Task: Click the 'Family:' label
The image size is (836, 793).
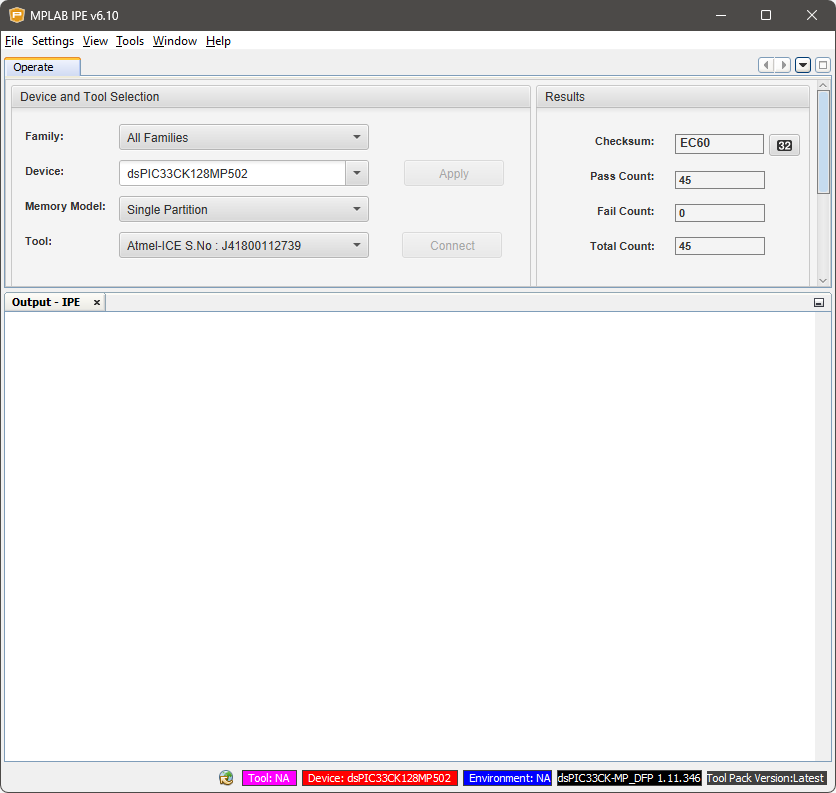Action: tap(44, 137)
